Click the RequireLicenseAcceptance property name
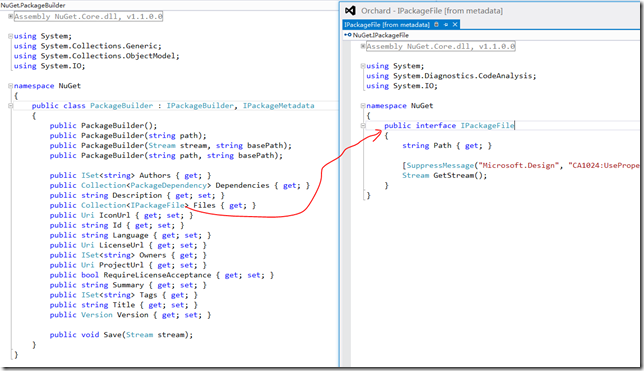Image resolution: width=644 pixels, height=371 pixels. click(157, 275)
